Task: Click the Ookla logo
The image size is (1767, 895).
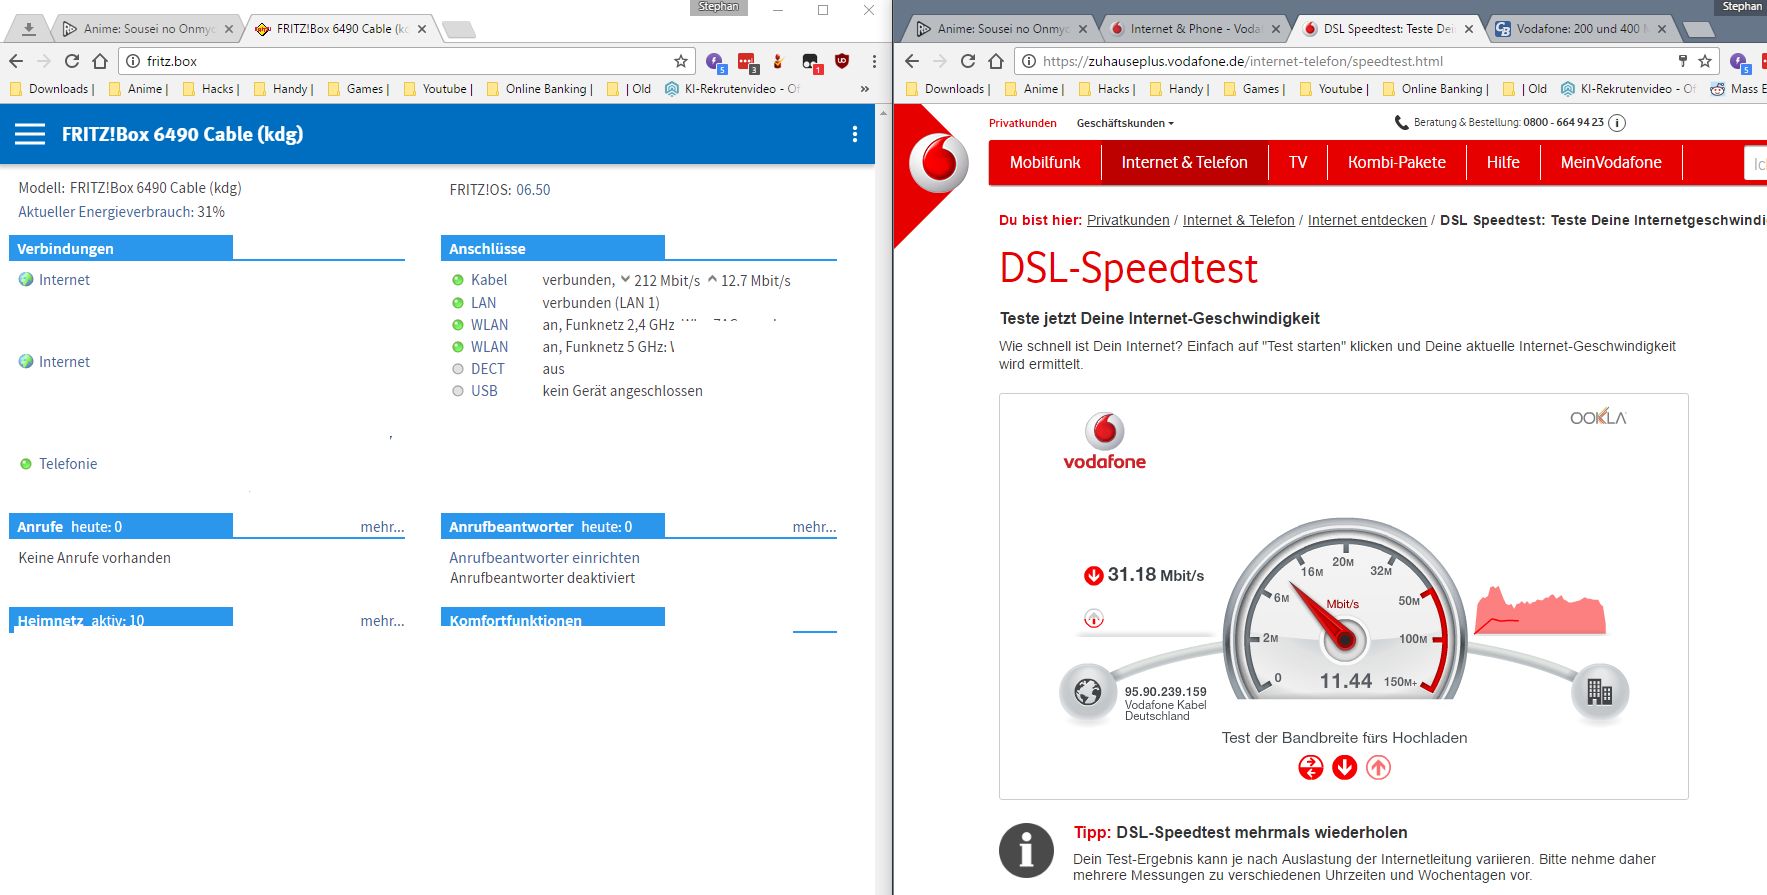Action: tap(1598, 417)
